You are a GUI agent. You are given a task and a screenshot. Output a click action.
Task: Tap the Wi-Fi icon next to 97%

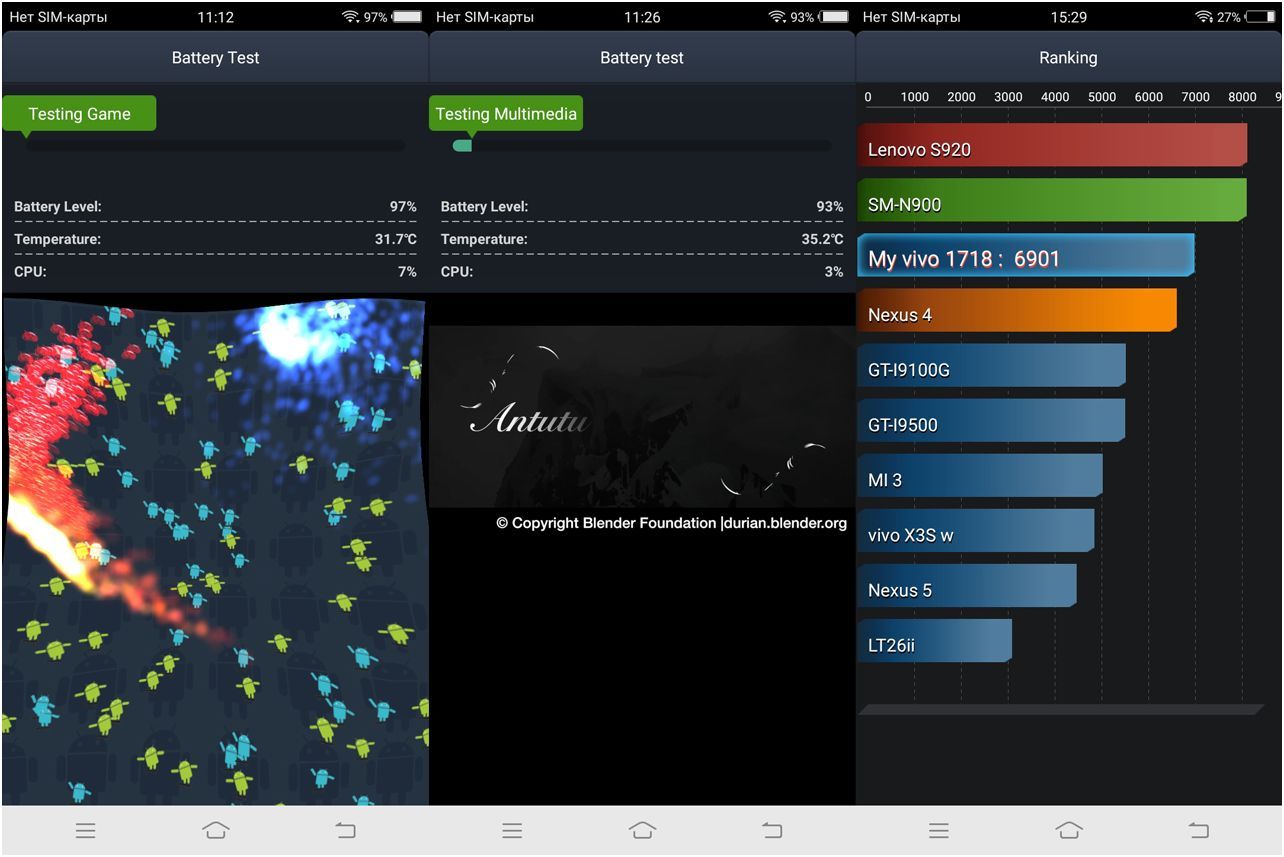coord(350,17)
